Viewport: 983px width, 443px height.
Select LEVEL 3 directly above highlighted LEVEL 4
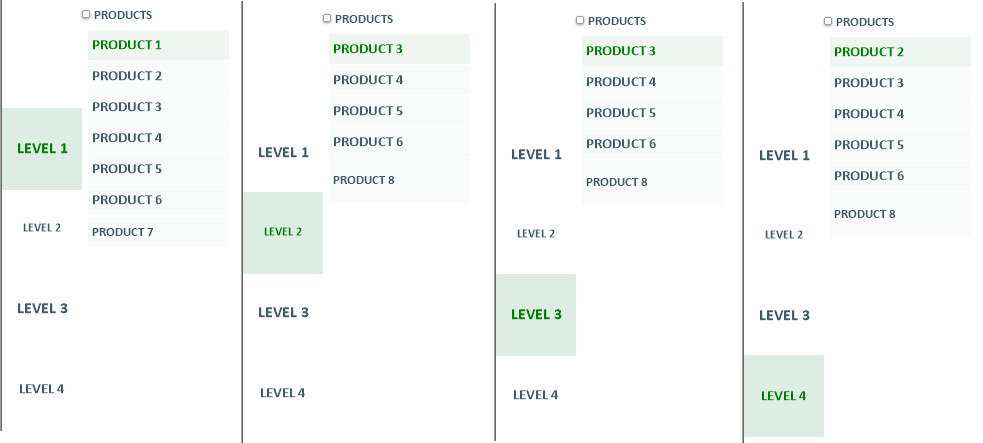(784, 315)
